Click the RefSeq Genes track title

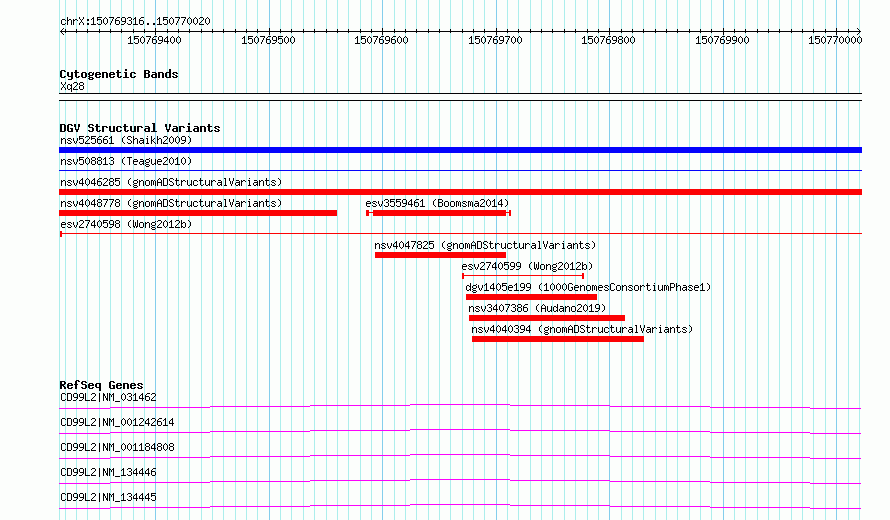point(101,385)
